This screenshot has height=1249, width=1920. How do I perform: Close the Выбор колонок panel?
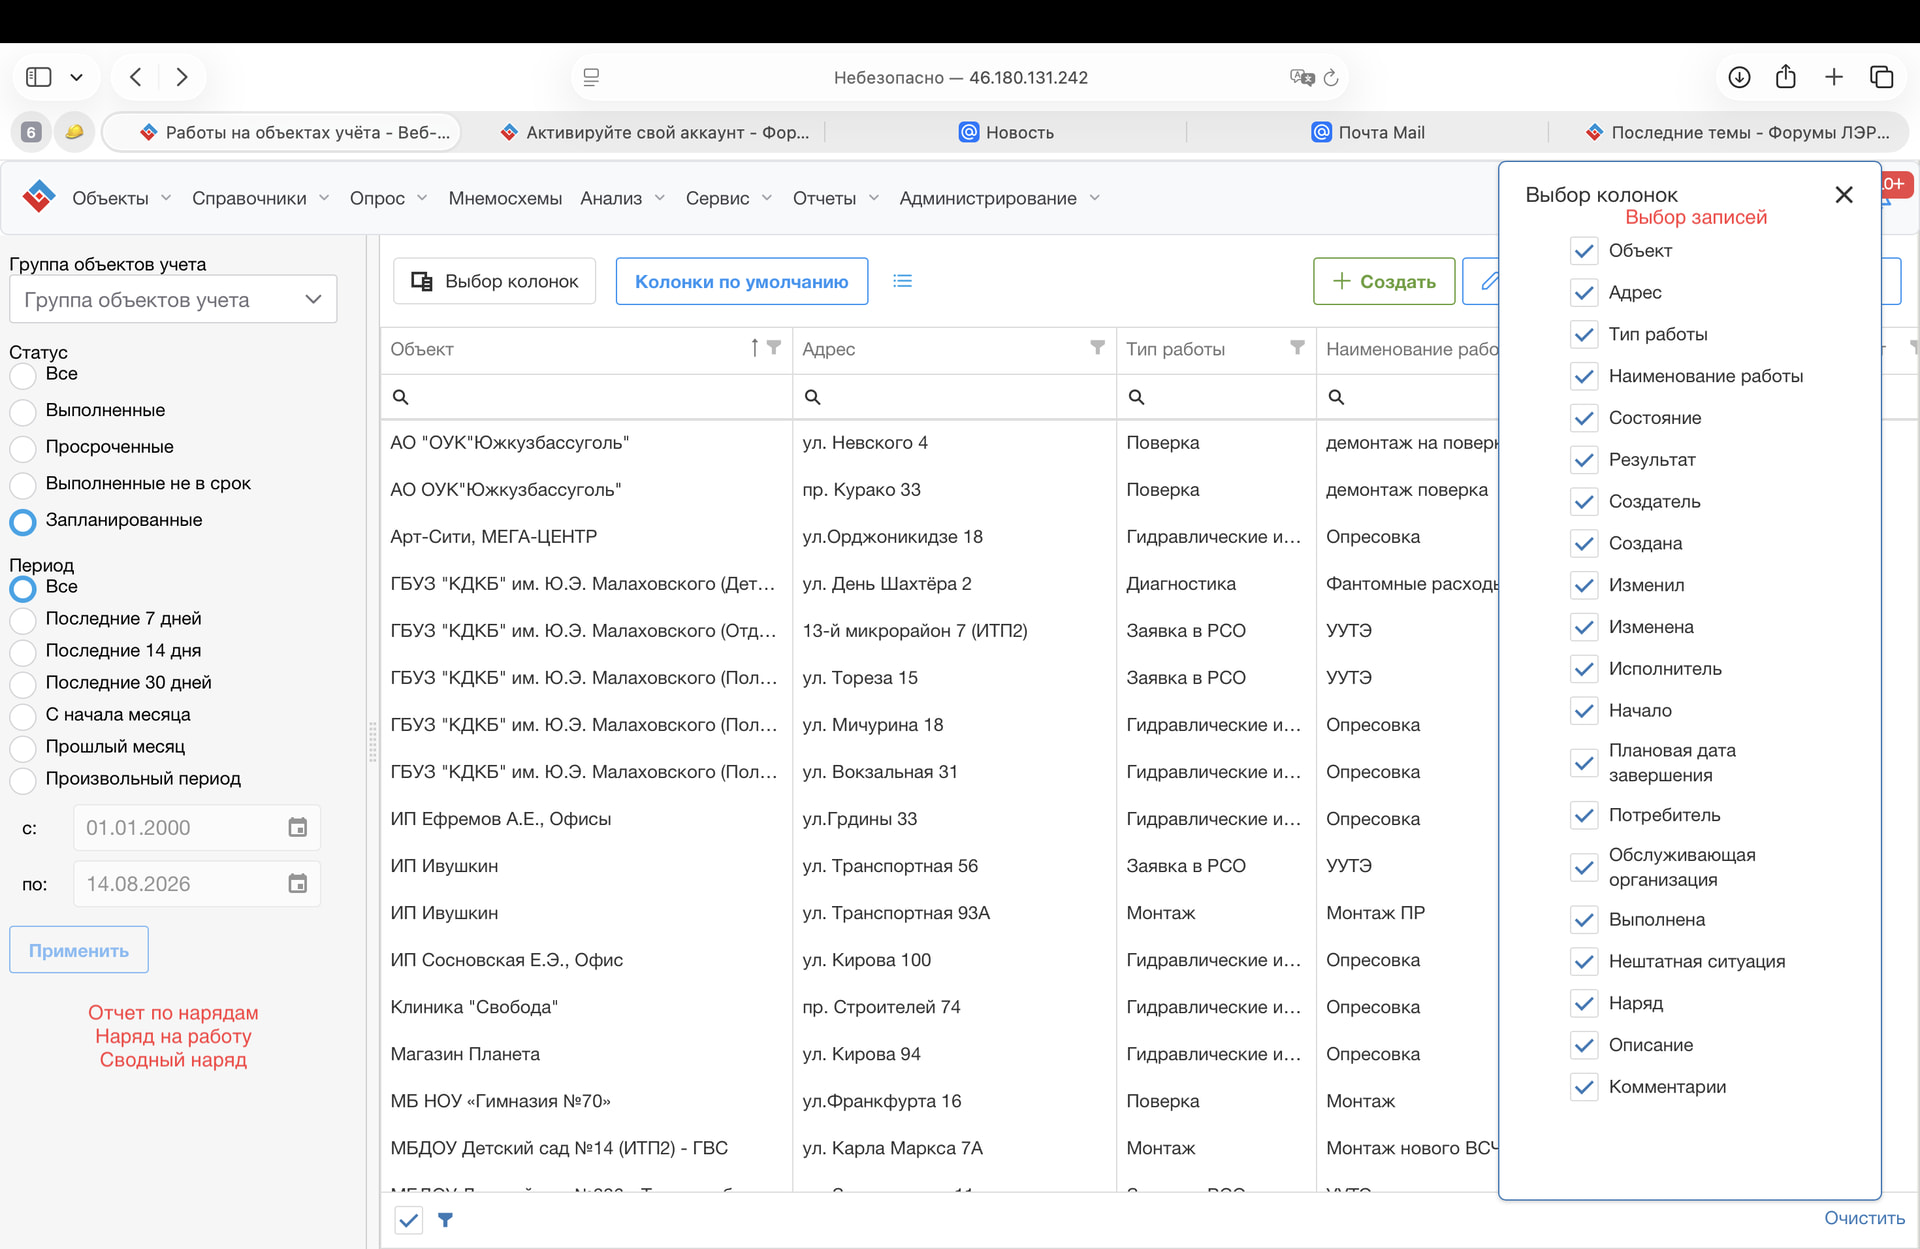pos(1844,195)
